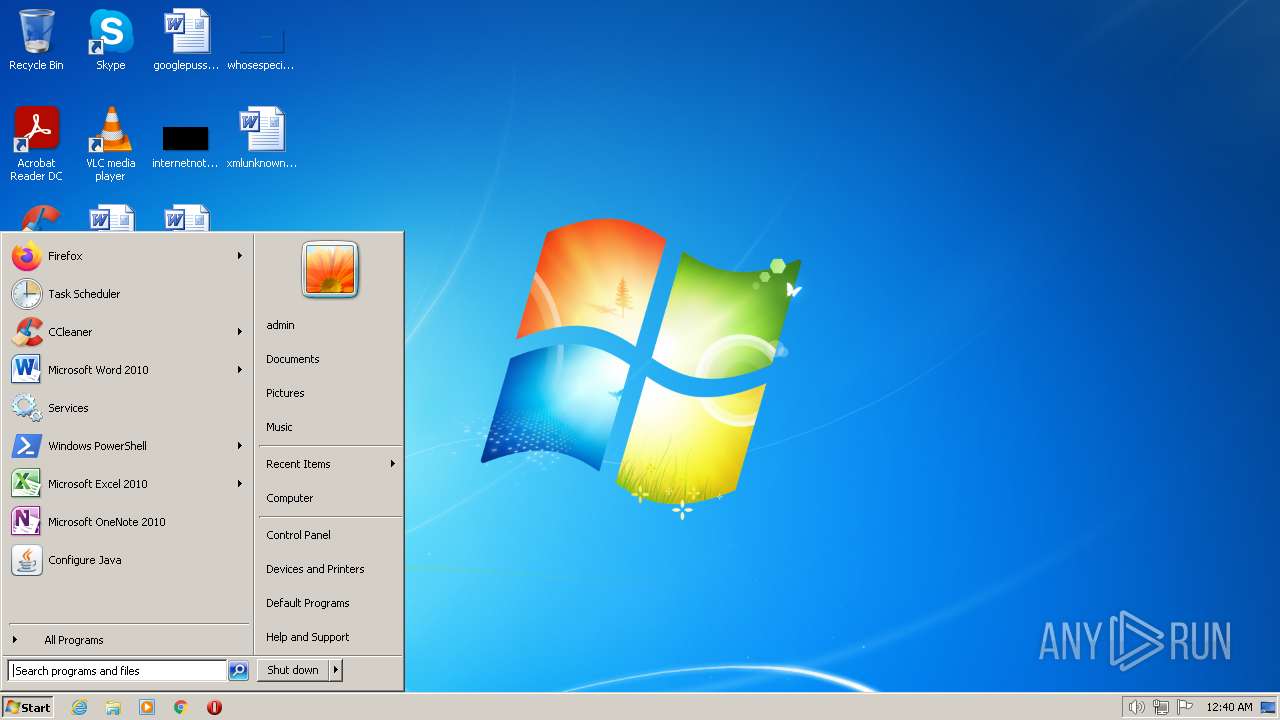Launch Firefox from the Start menu
Screen dimensions: 1280x720
click(x=128, y=256)
